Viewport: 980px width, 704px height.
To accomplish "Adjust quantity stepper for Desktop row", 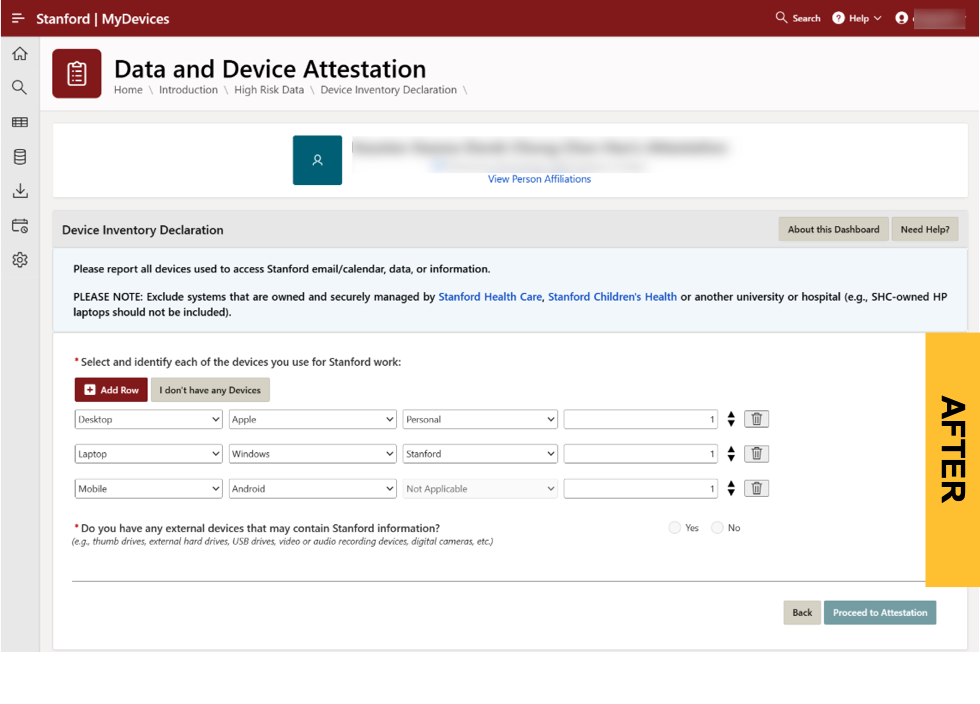I will point(731,419).
